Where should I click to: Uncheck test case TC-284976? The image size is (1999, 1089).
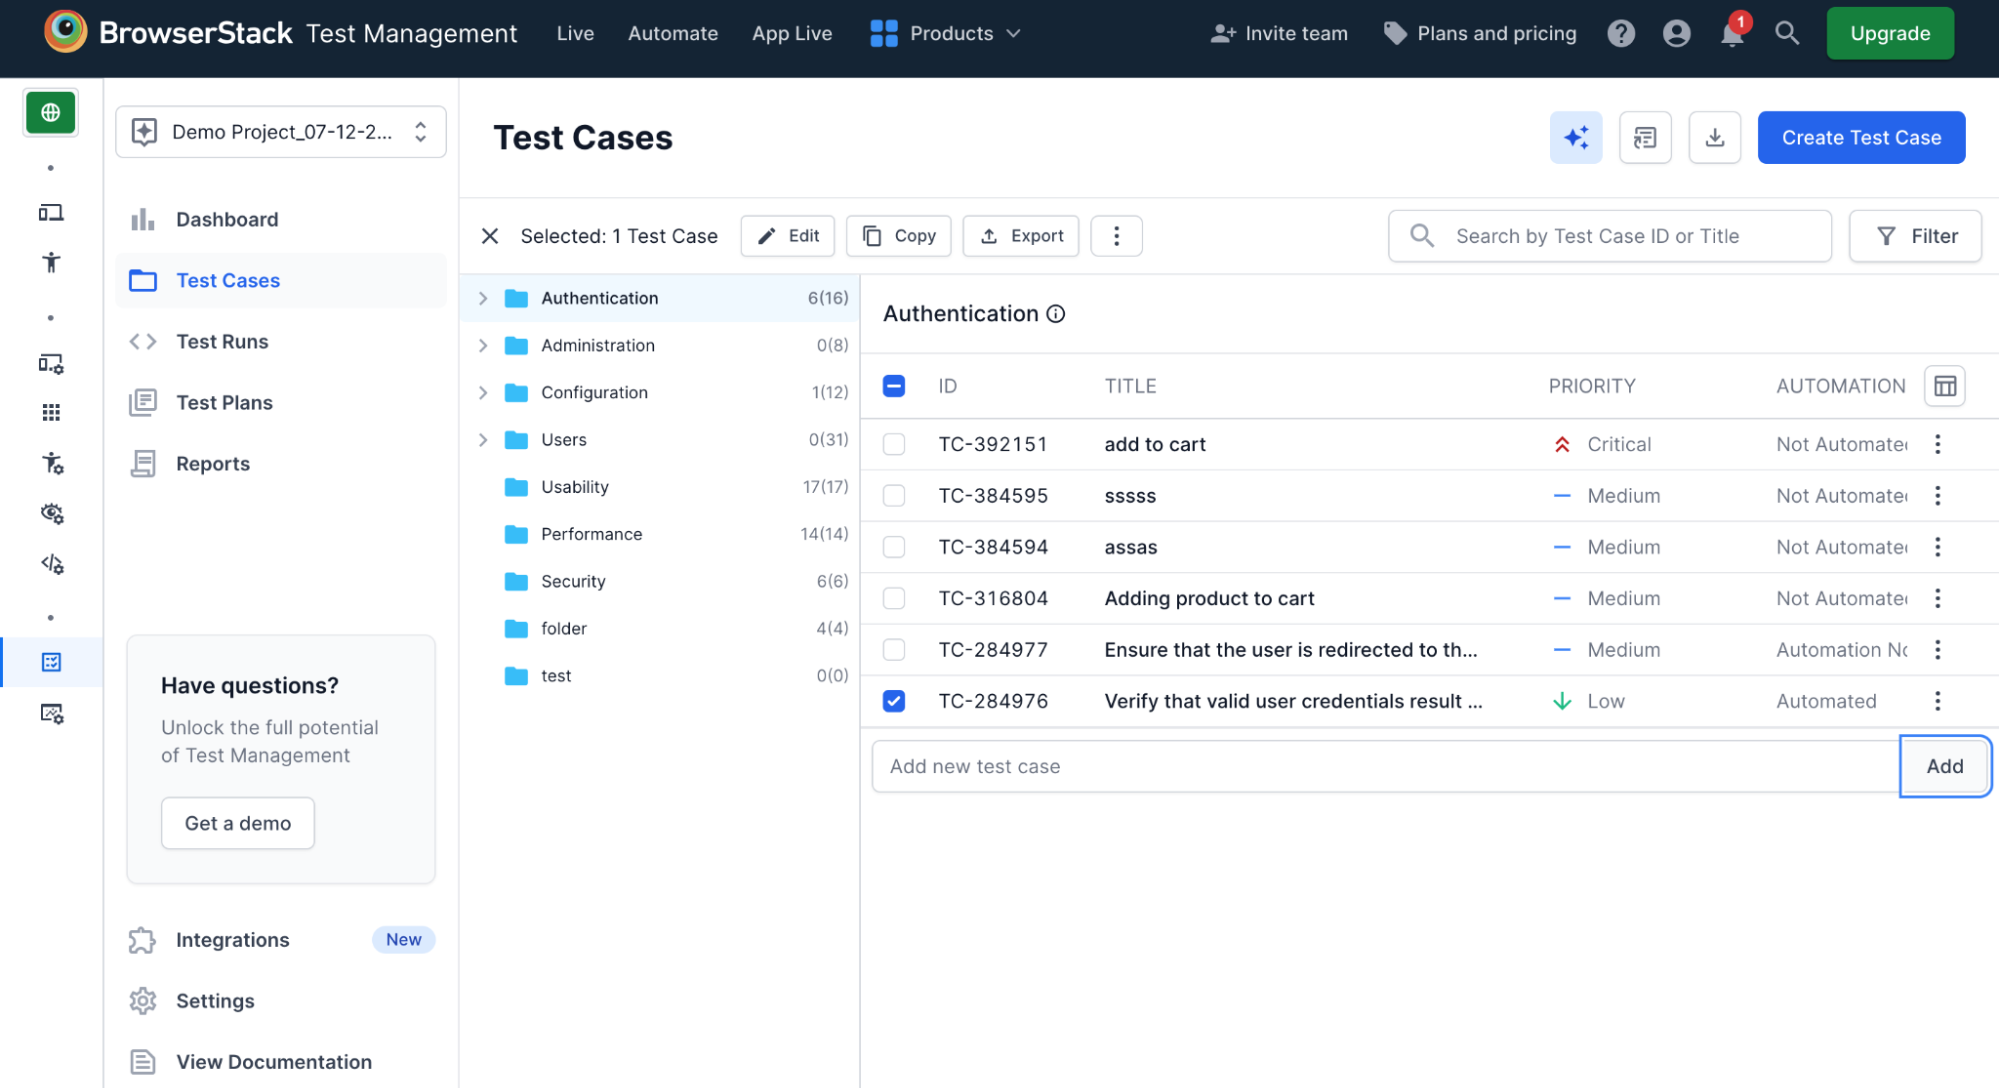(x=893, y=701)
